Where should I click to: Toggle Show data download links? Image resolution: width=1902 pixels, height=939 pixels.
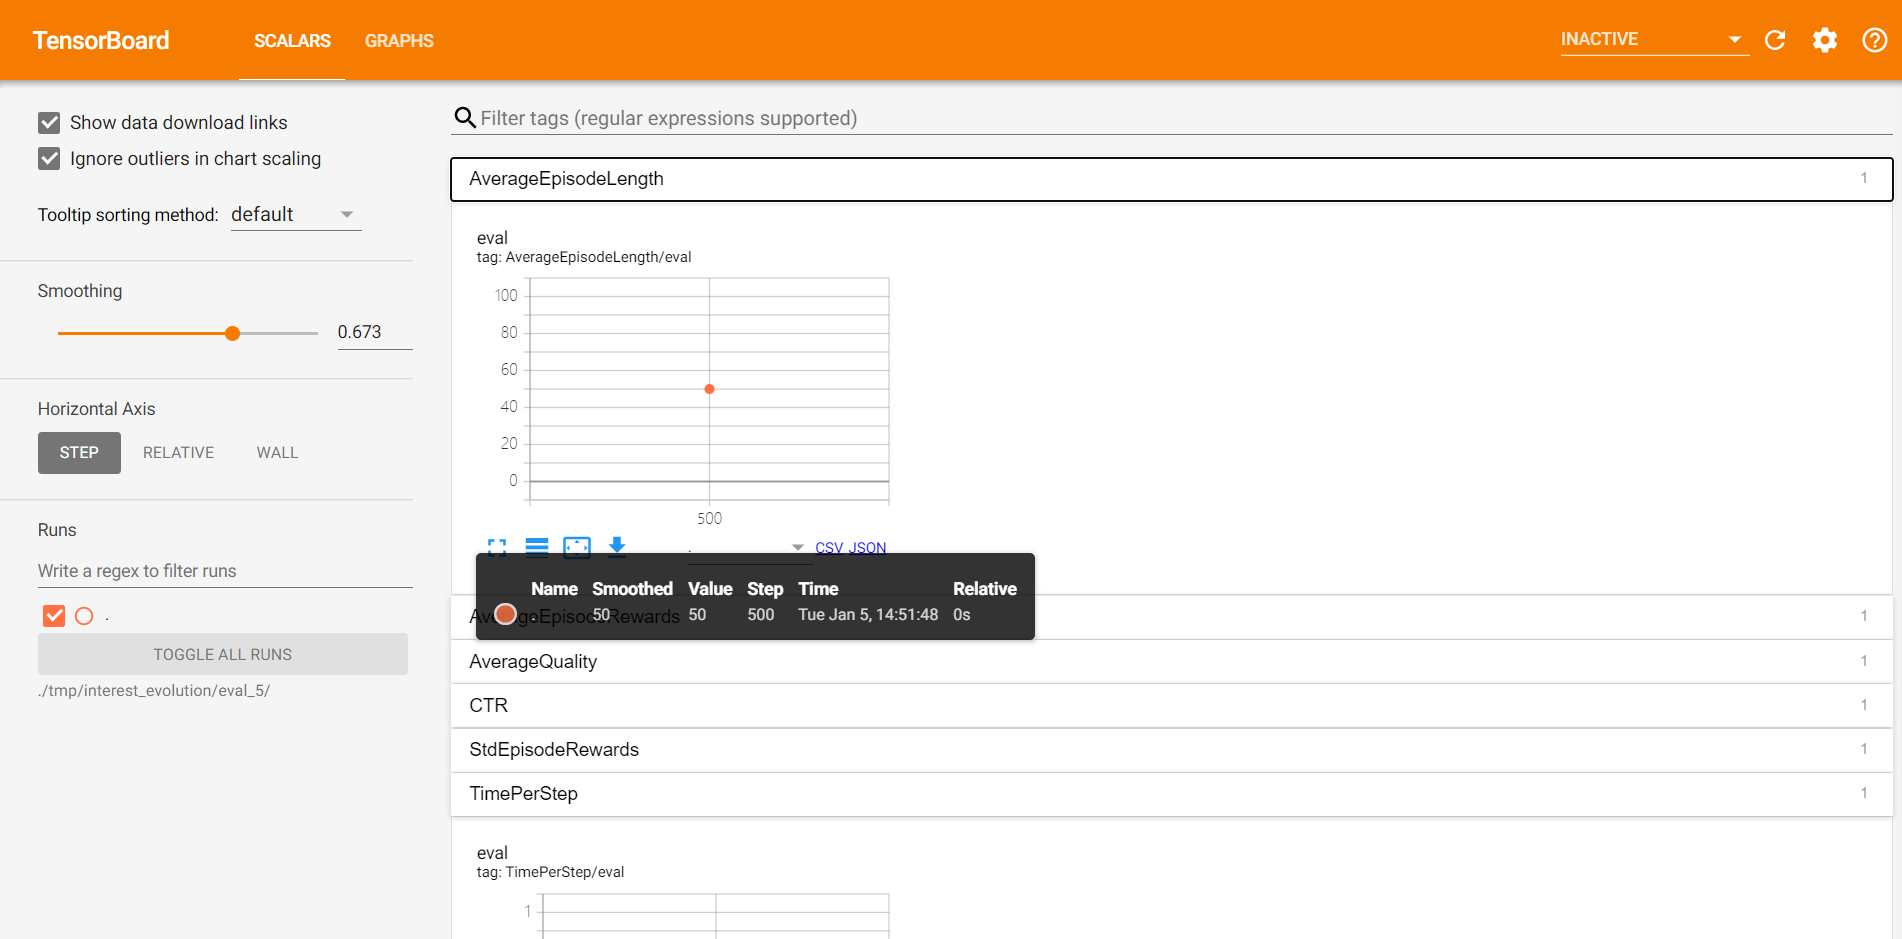pyautogui.click(x=49, y=123)
